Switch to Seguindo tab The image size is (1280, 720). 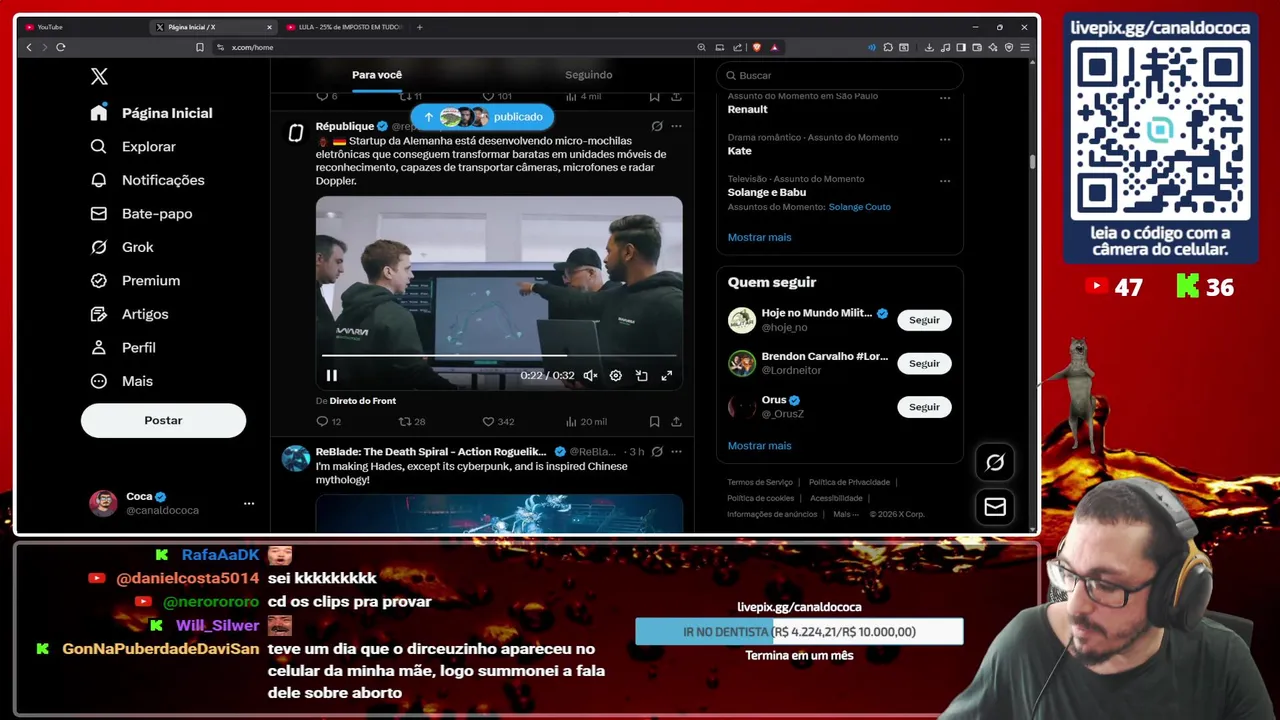(588, 75)
